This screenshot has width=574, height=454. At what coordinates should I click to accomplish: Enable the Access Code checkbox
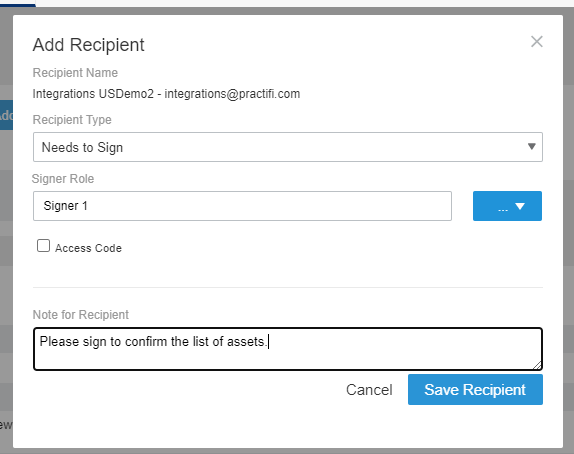[43, 246]
